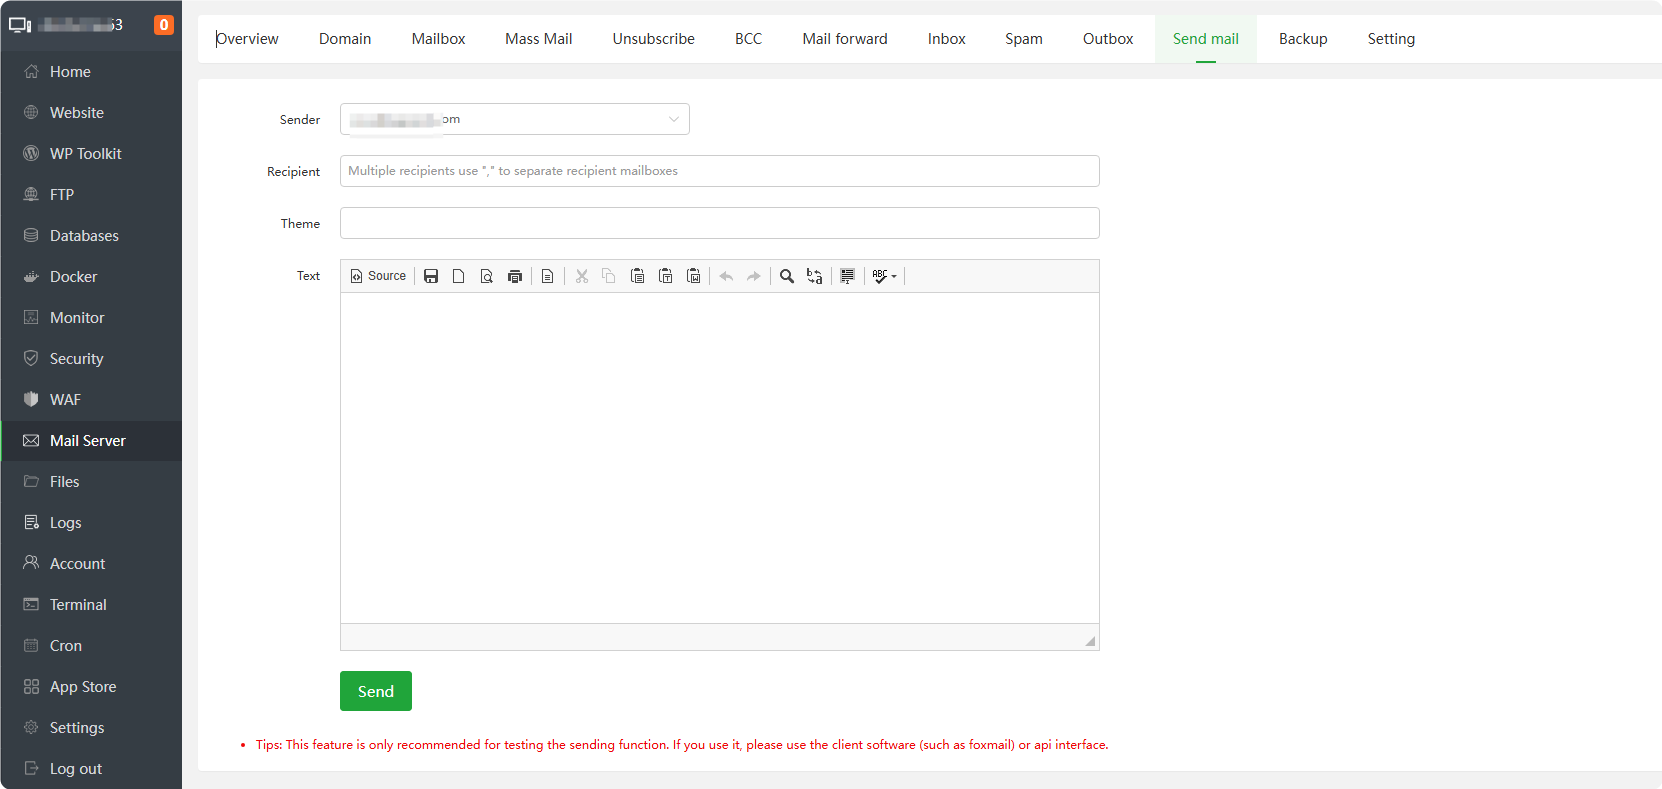The image size is (1662, 789).
Task: Click the Paste from Word icon
Action: 693,276
